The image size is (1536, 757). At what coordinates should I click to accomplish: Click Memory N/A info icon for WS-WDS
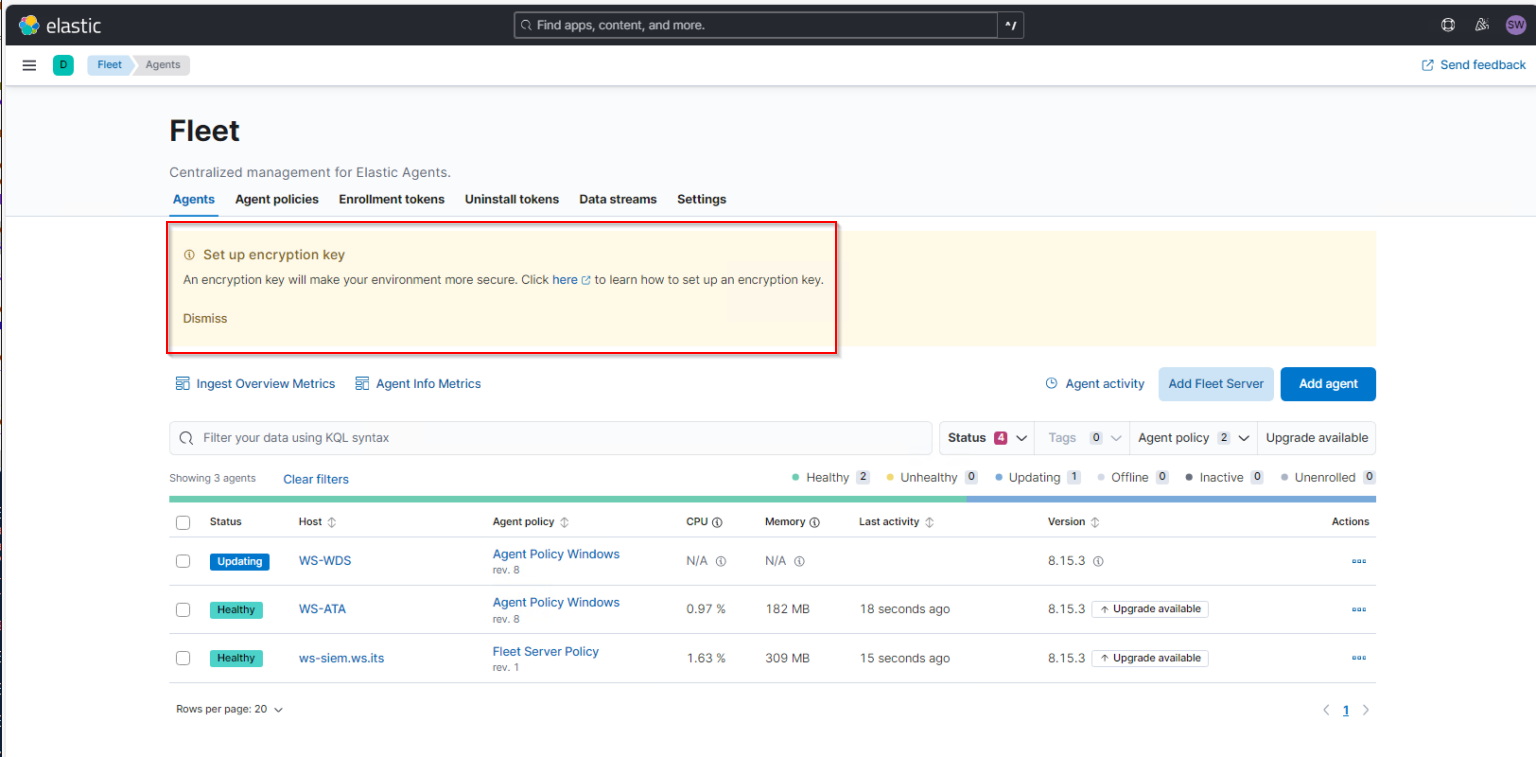click(799, 562)
